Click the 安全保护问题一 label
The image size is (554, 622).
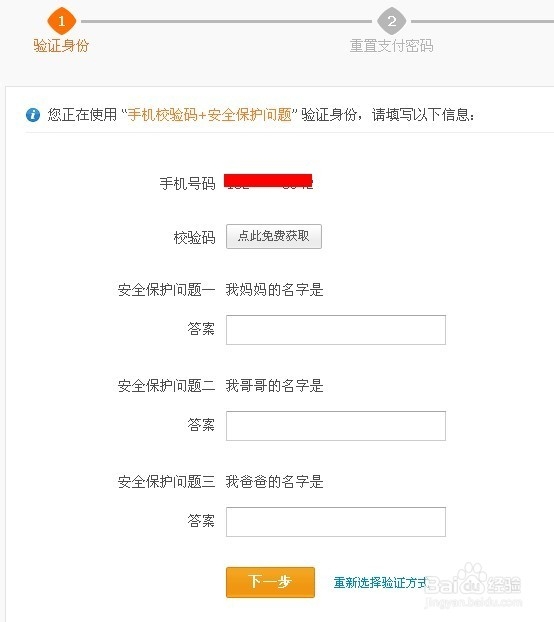pos(167,290)
